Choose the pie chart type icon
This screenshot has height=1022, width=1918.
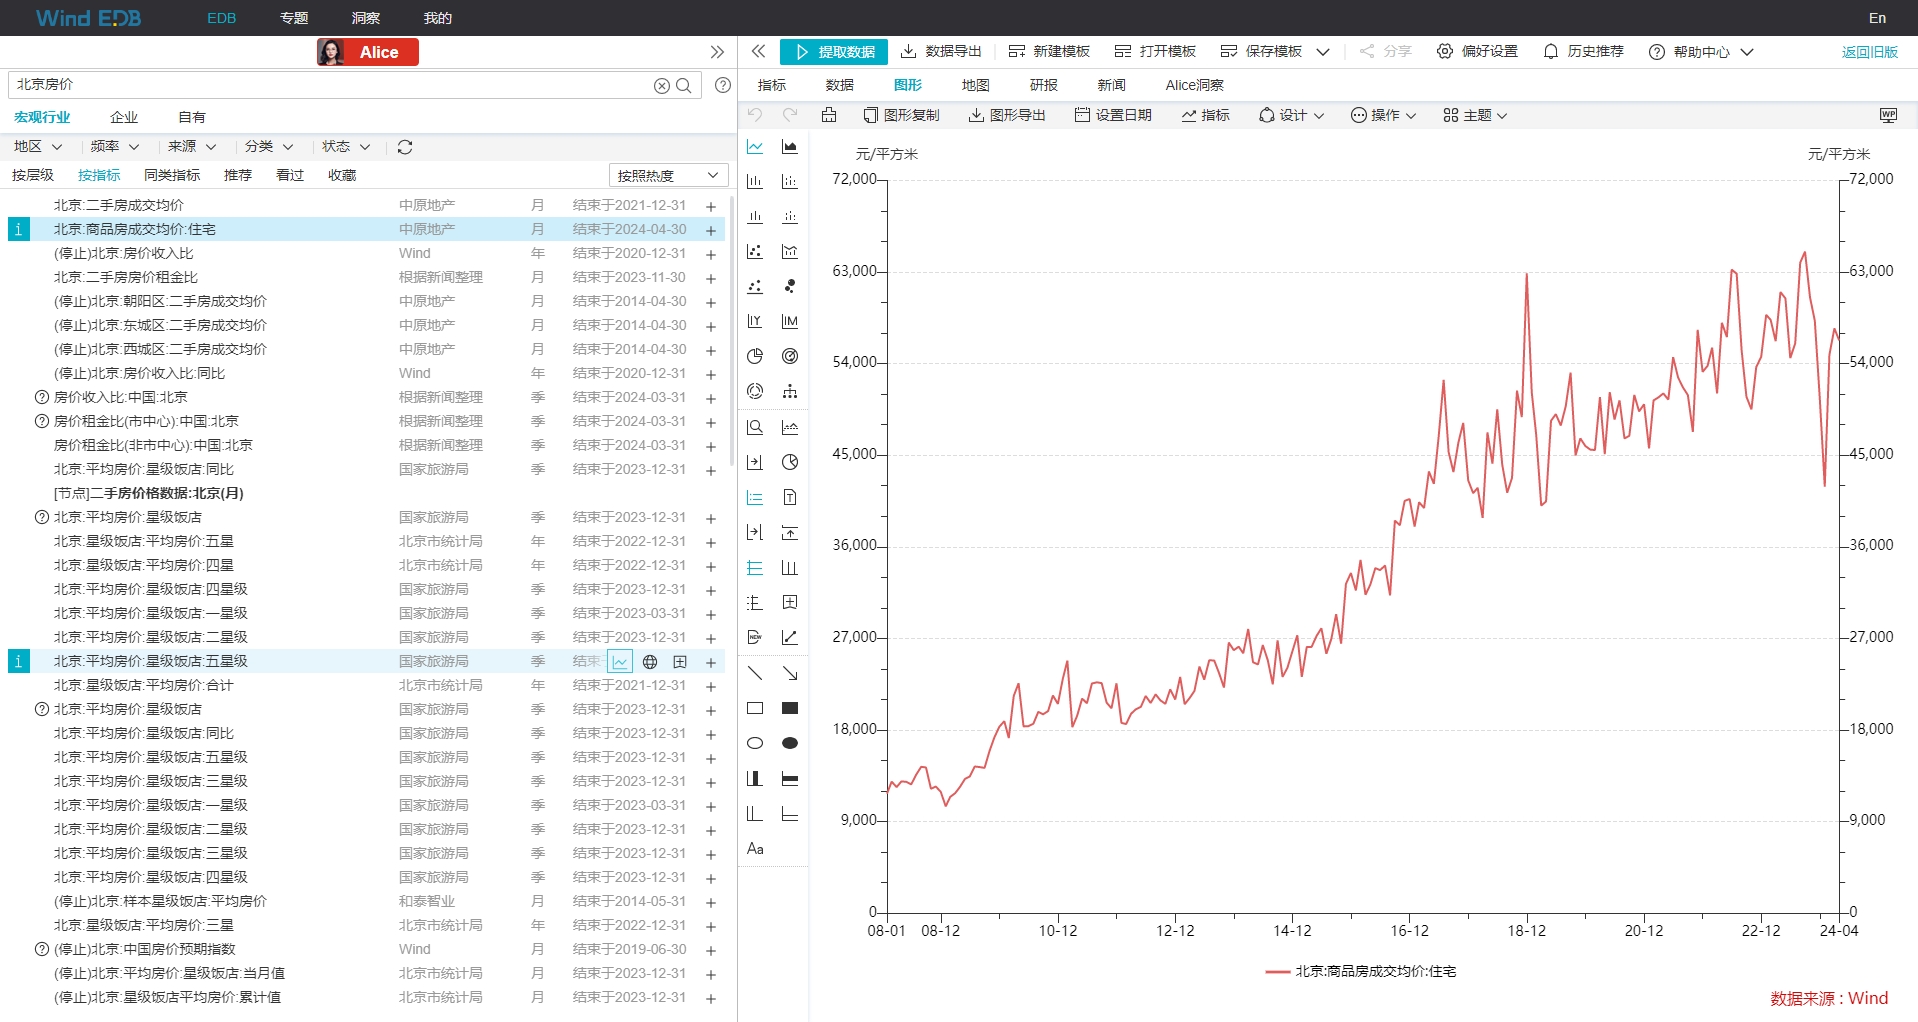tap(755, 357)
